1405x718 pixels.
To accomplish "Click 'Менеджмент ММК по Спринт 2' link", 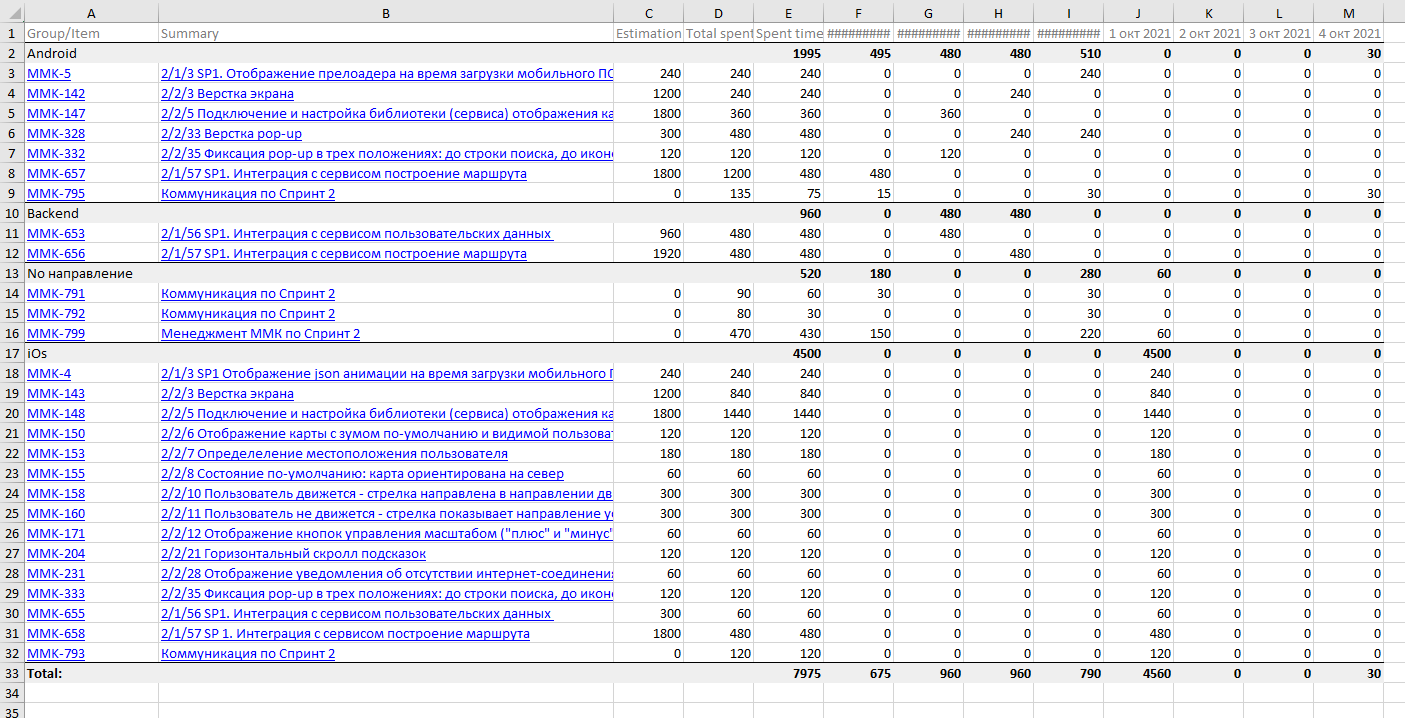I will tap(260, 333).
